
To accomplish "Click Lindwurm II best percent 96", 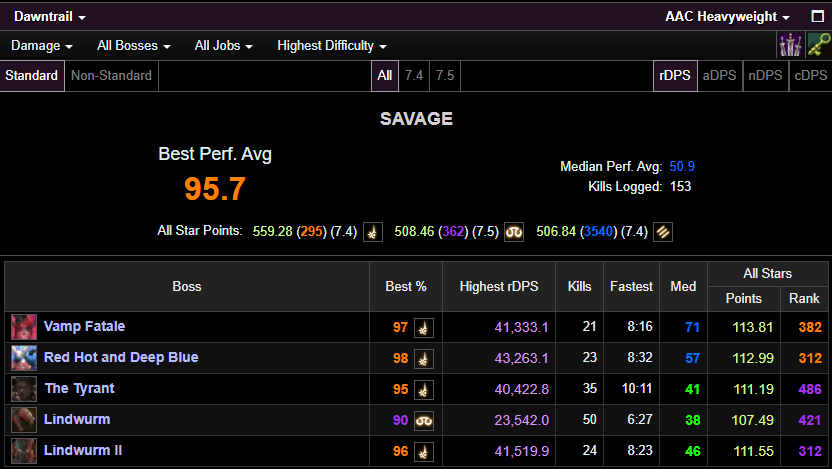I will coord(401,451).
